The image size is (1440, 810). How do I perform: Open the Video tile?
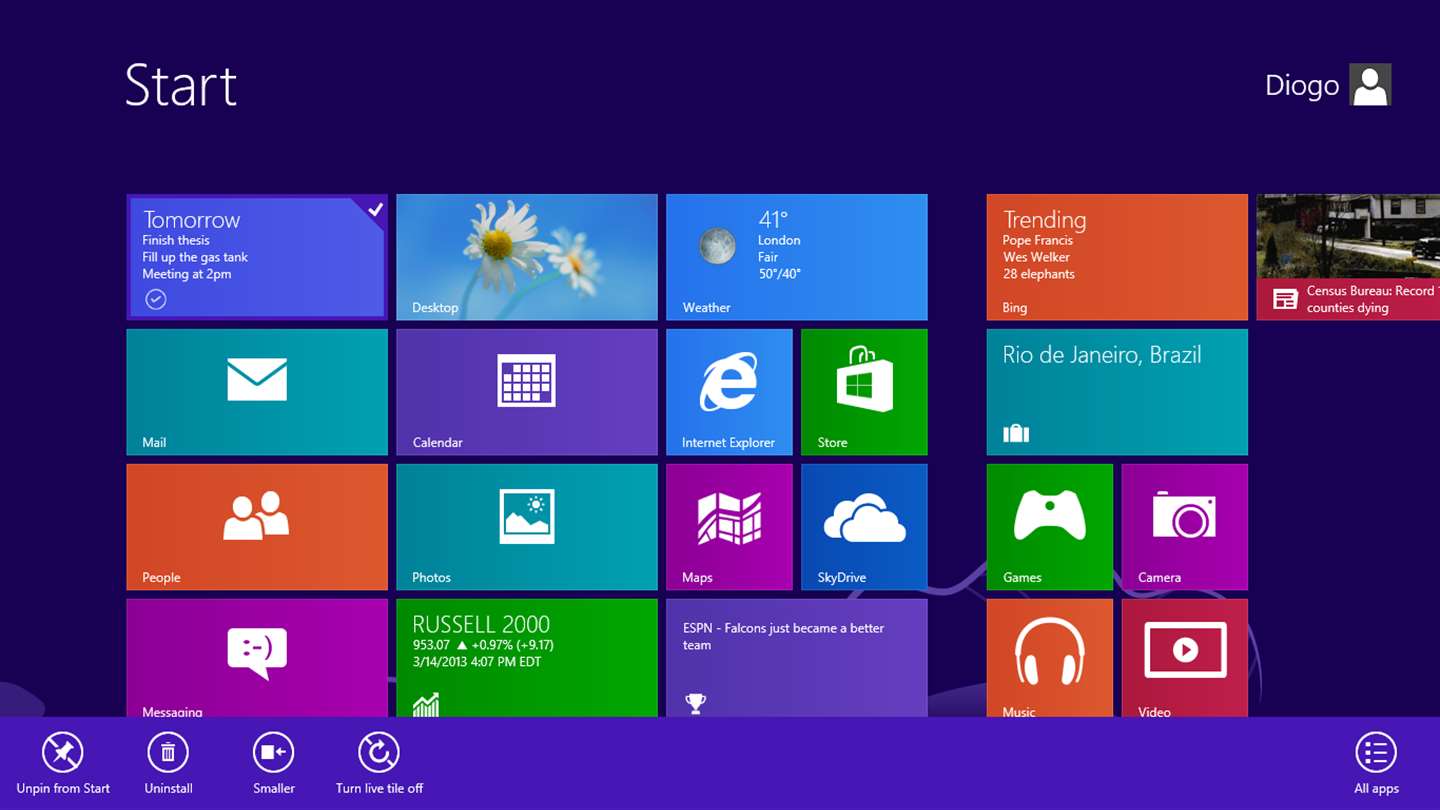pyautogui.click(x=1184, y=658)
